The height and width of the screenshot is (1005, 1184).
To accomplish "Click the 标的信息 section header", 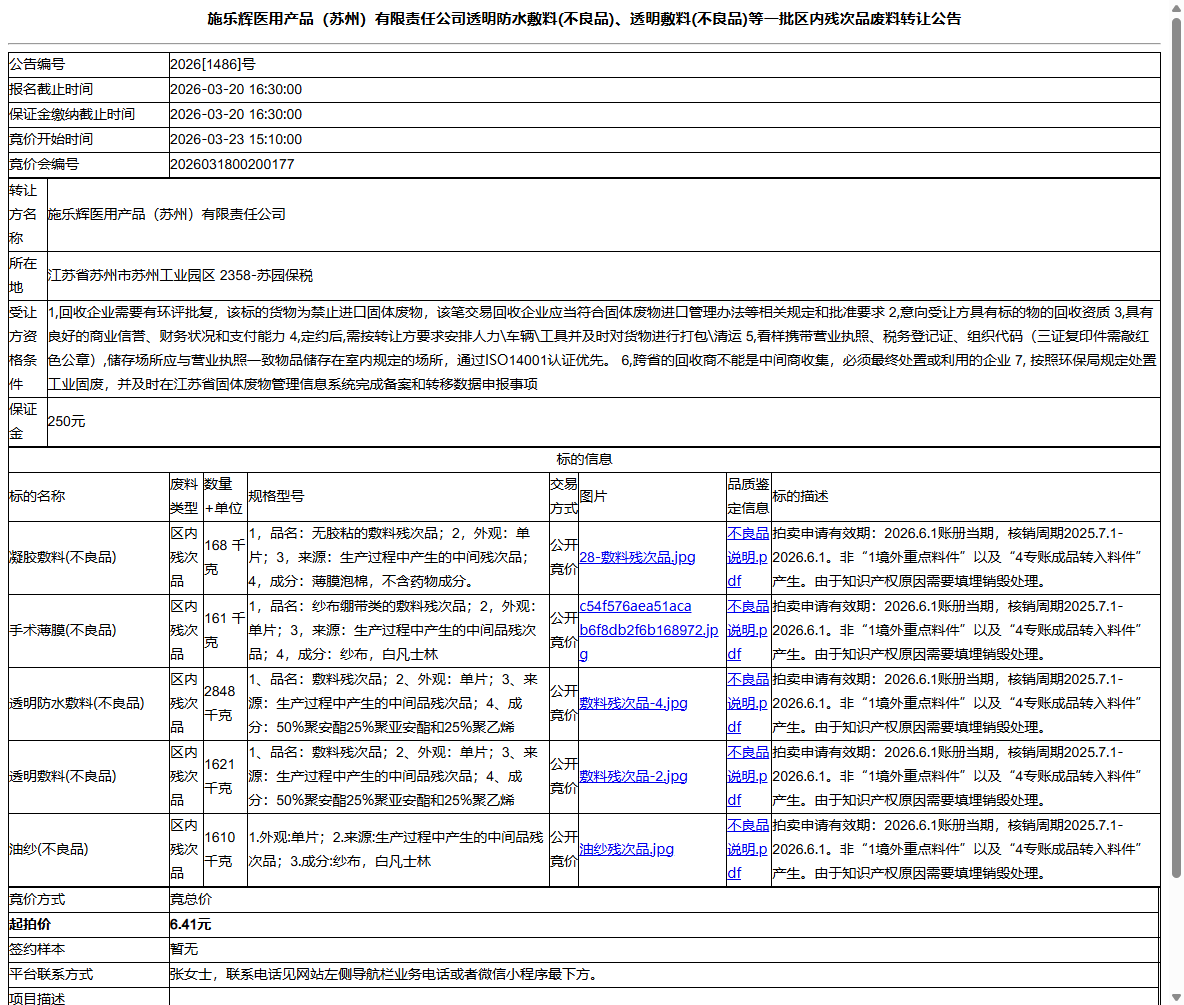I will click(592, 459).
